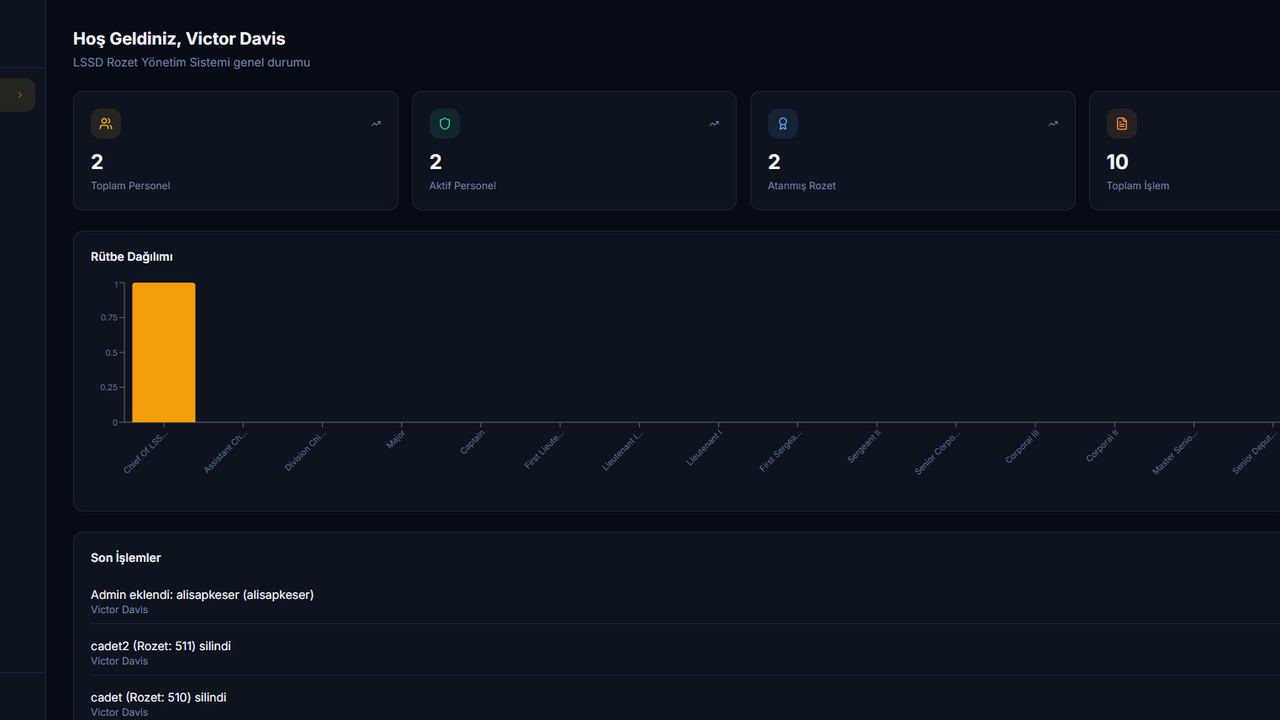Click the 0.75 tick on the y-axis
The image size is (1280, 720).
pos(109,318)
